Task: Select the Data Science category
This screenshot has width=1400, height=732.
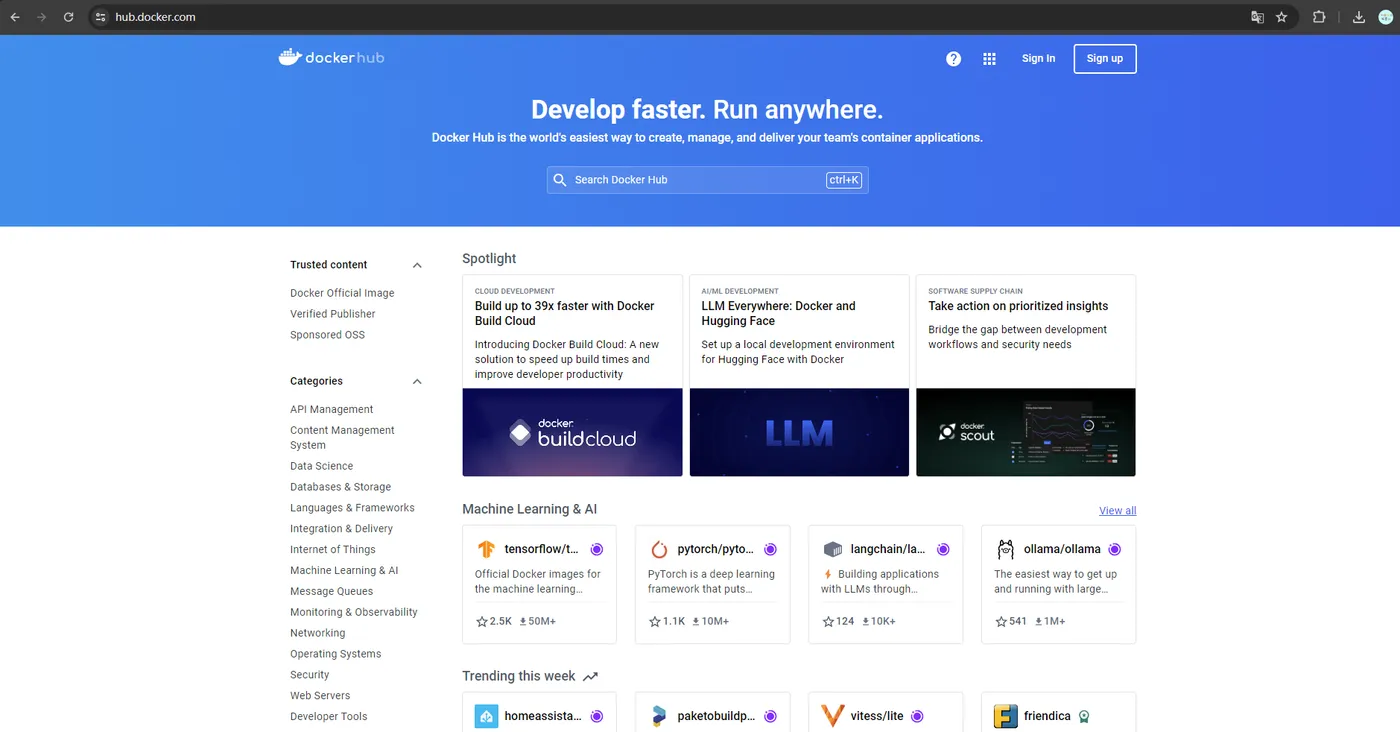Action: pos(321,466)
